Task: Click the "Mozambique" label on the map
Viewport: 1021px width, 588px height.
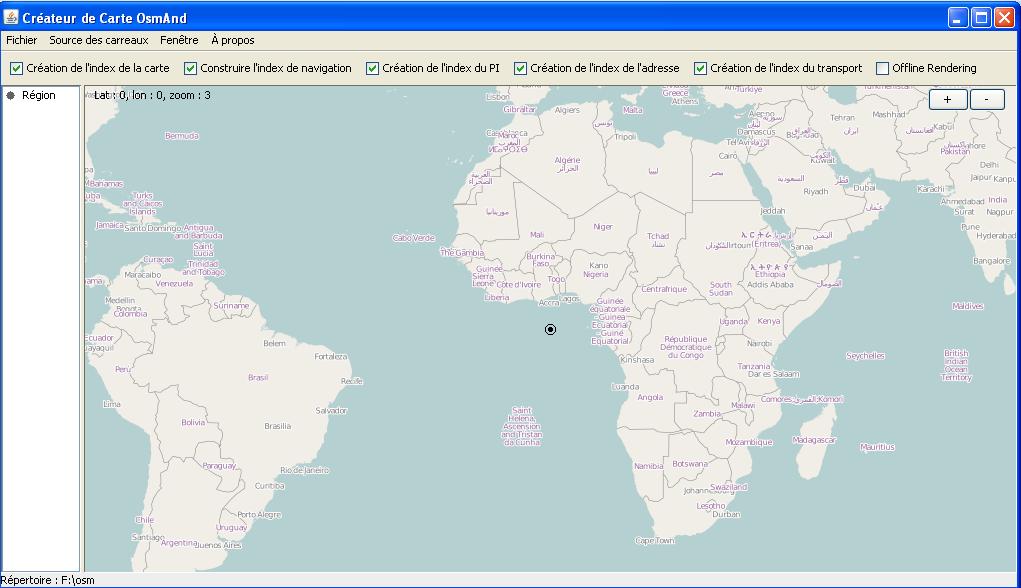Action: pos(749,442)
